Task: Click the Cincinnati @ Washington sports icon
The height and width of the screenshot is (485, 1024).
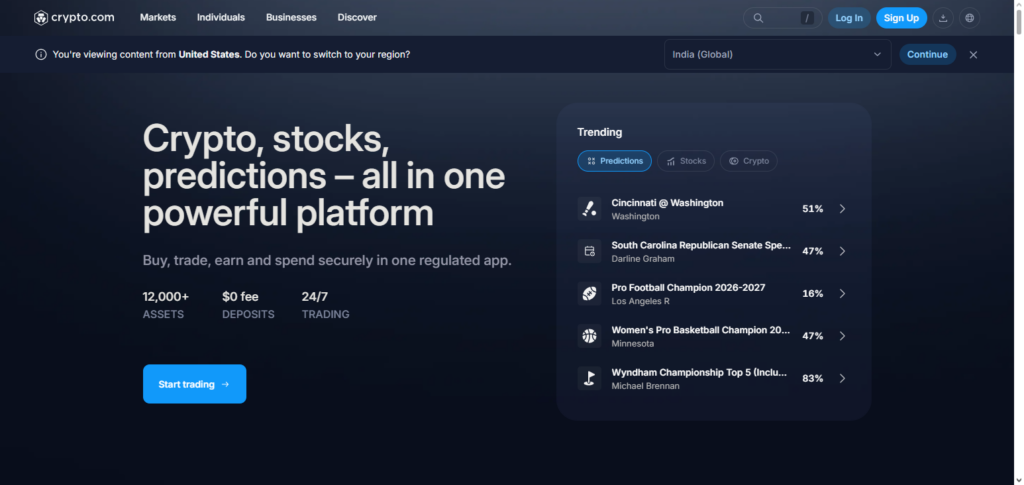Action: pos(589,209)
